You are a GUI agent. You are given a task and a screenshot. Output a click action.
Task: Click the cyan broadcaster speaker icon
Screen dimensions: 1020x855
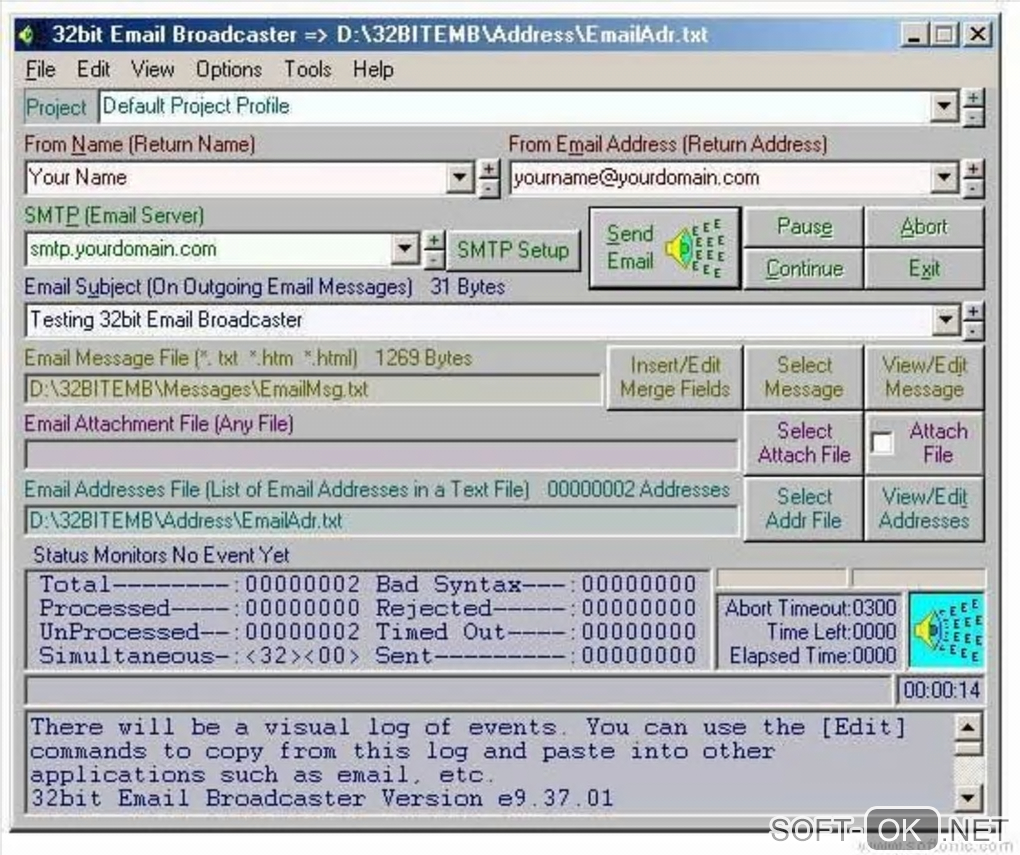click(946, 630)
